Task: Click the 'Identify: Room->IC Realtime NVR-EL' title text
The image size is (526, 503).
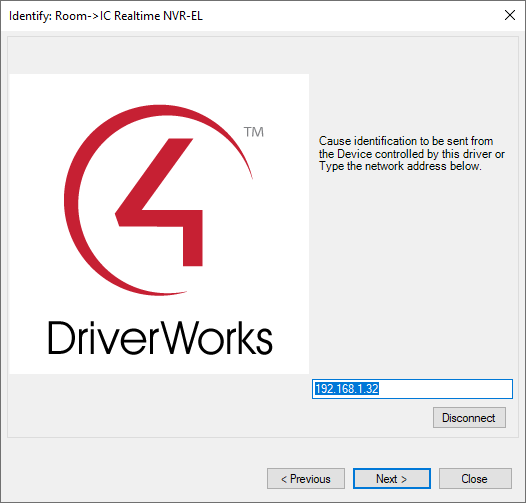Action: click(106, 16)
